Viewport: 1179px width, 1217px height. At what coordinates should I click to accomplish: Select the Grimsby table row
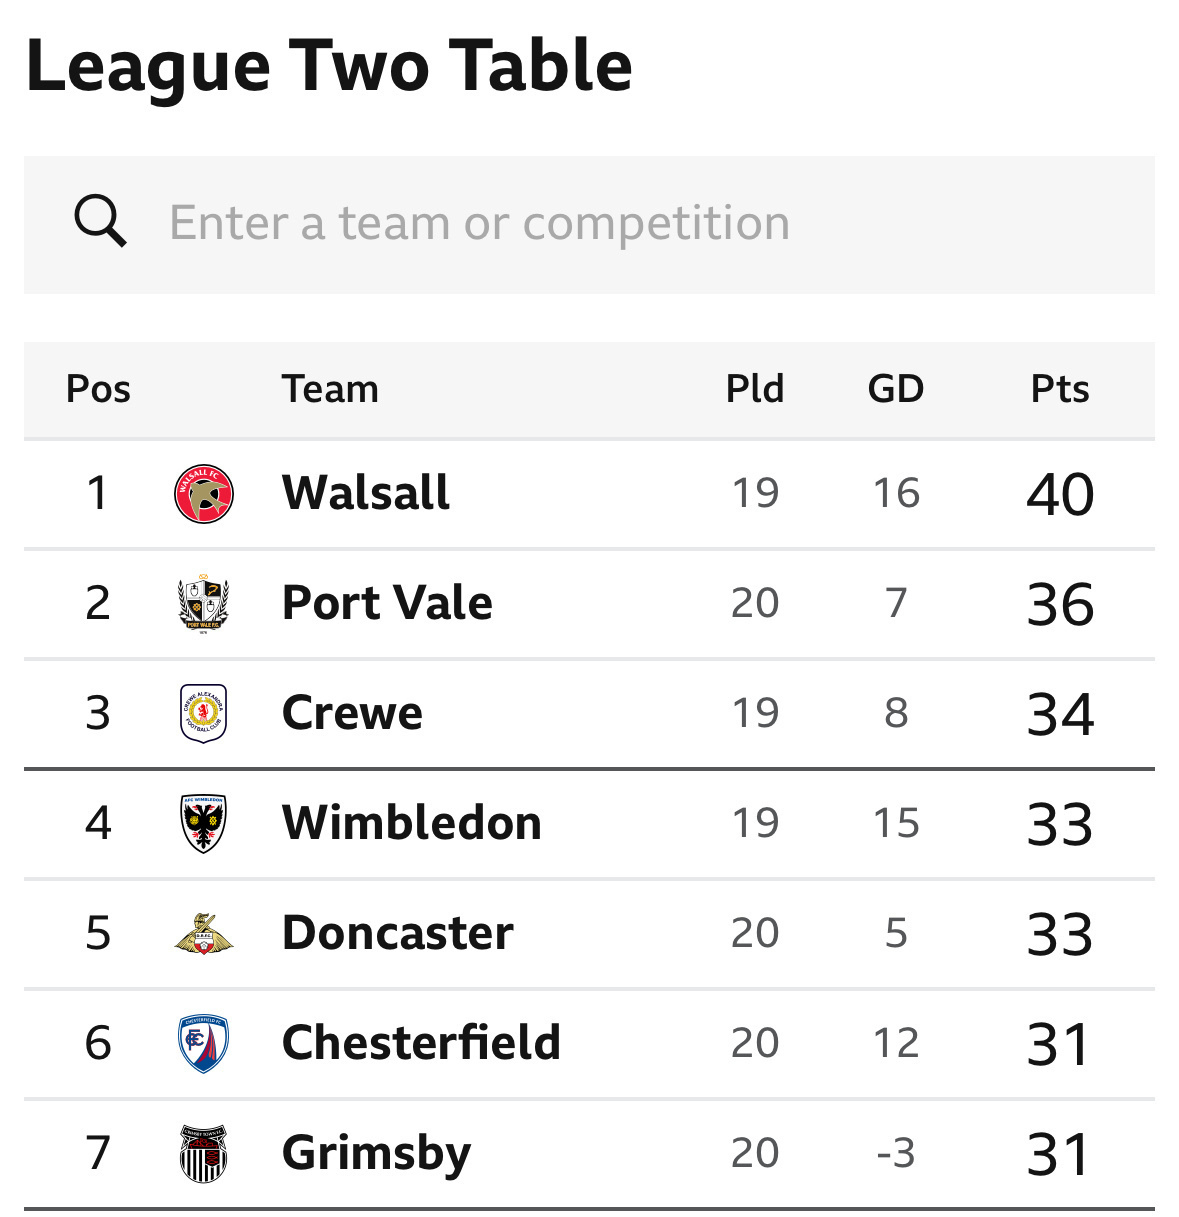pyautogui.click(x=590, y=1152)
